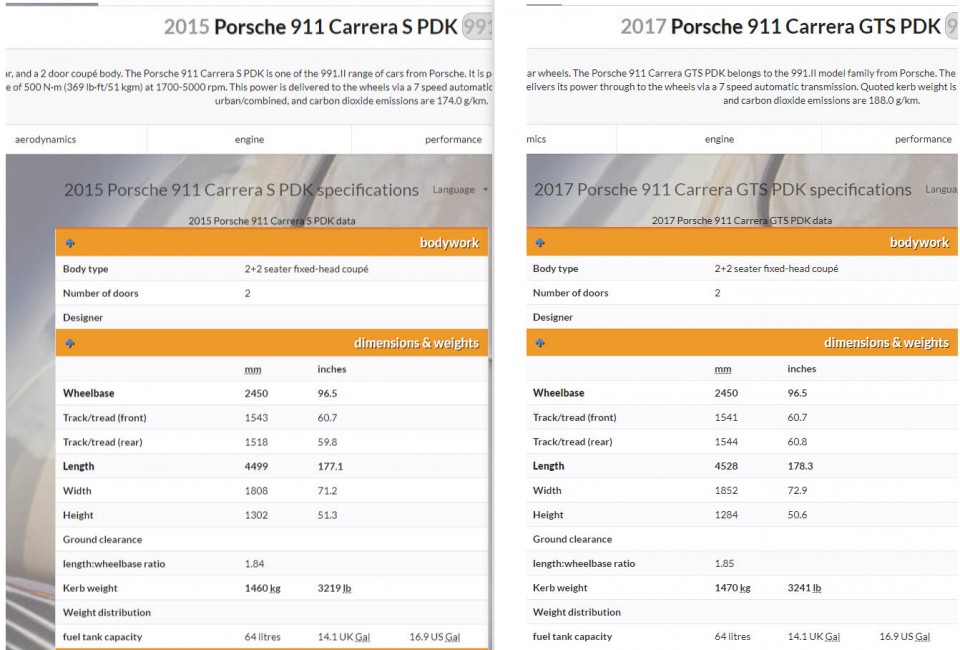This screenshot has width=960, height=650.
Task: Open the aerodynamics tab in the left page
Action: tap(45, 140)
